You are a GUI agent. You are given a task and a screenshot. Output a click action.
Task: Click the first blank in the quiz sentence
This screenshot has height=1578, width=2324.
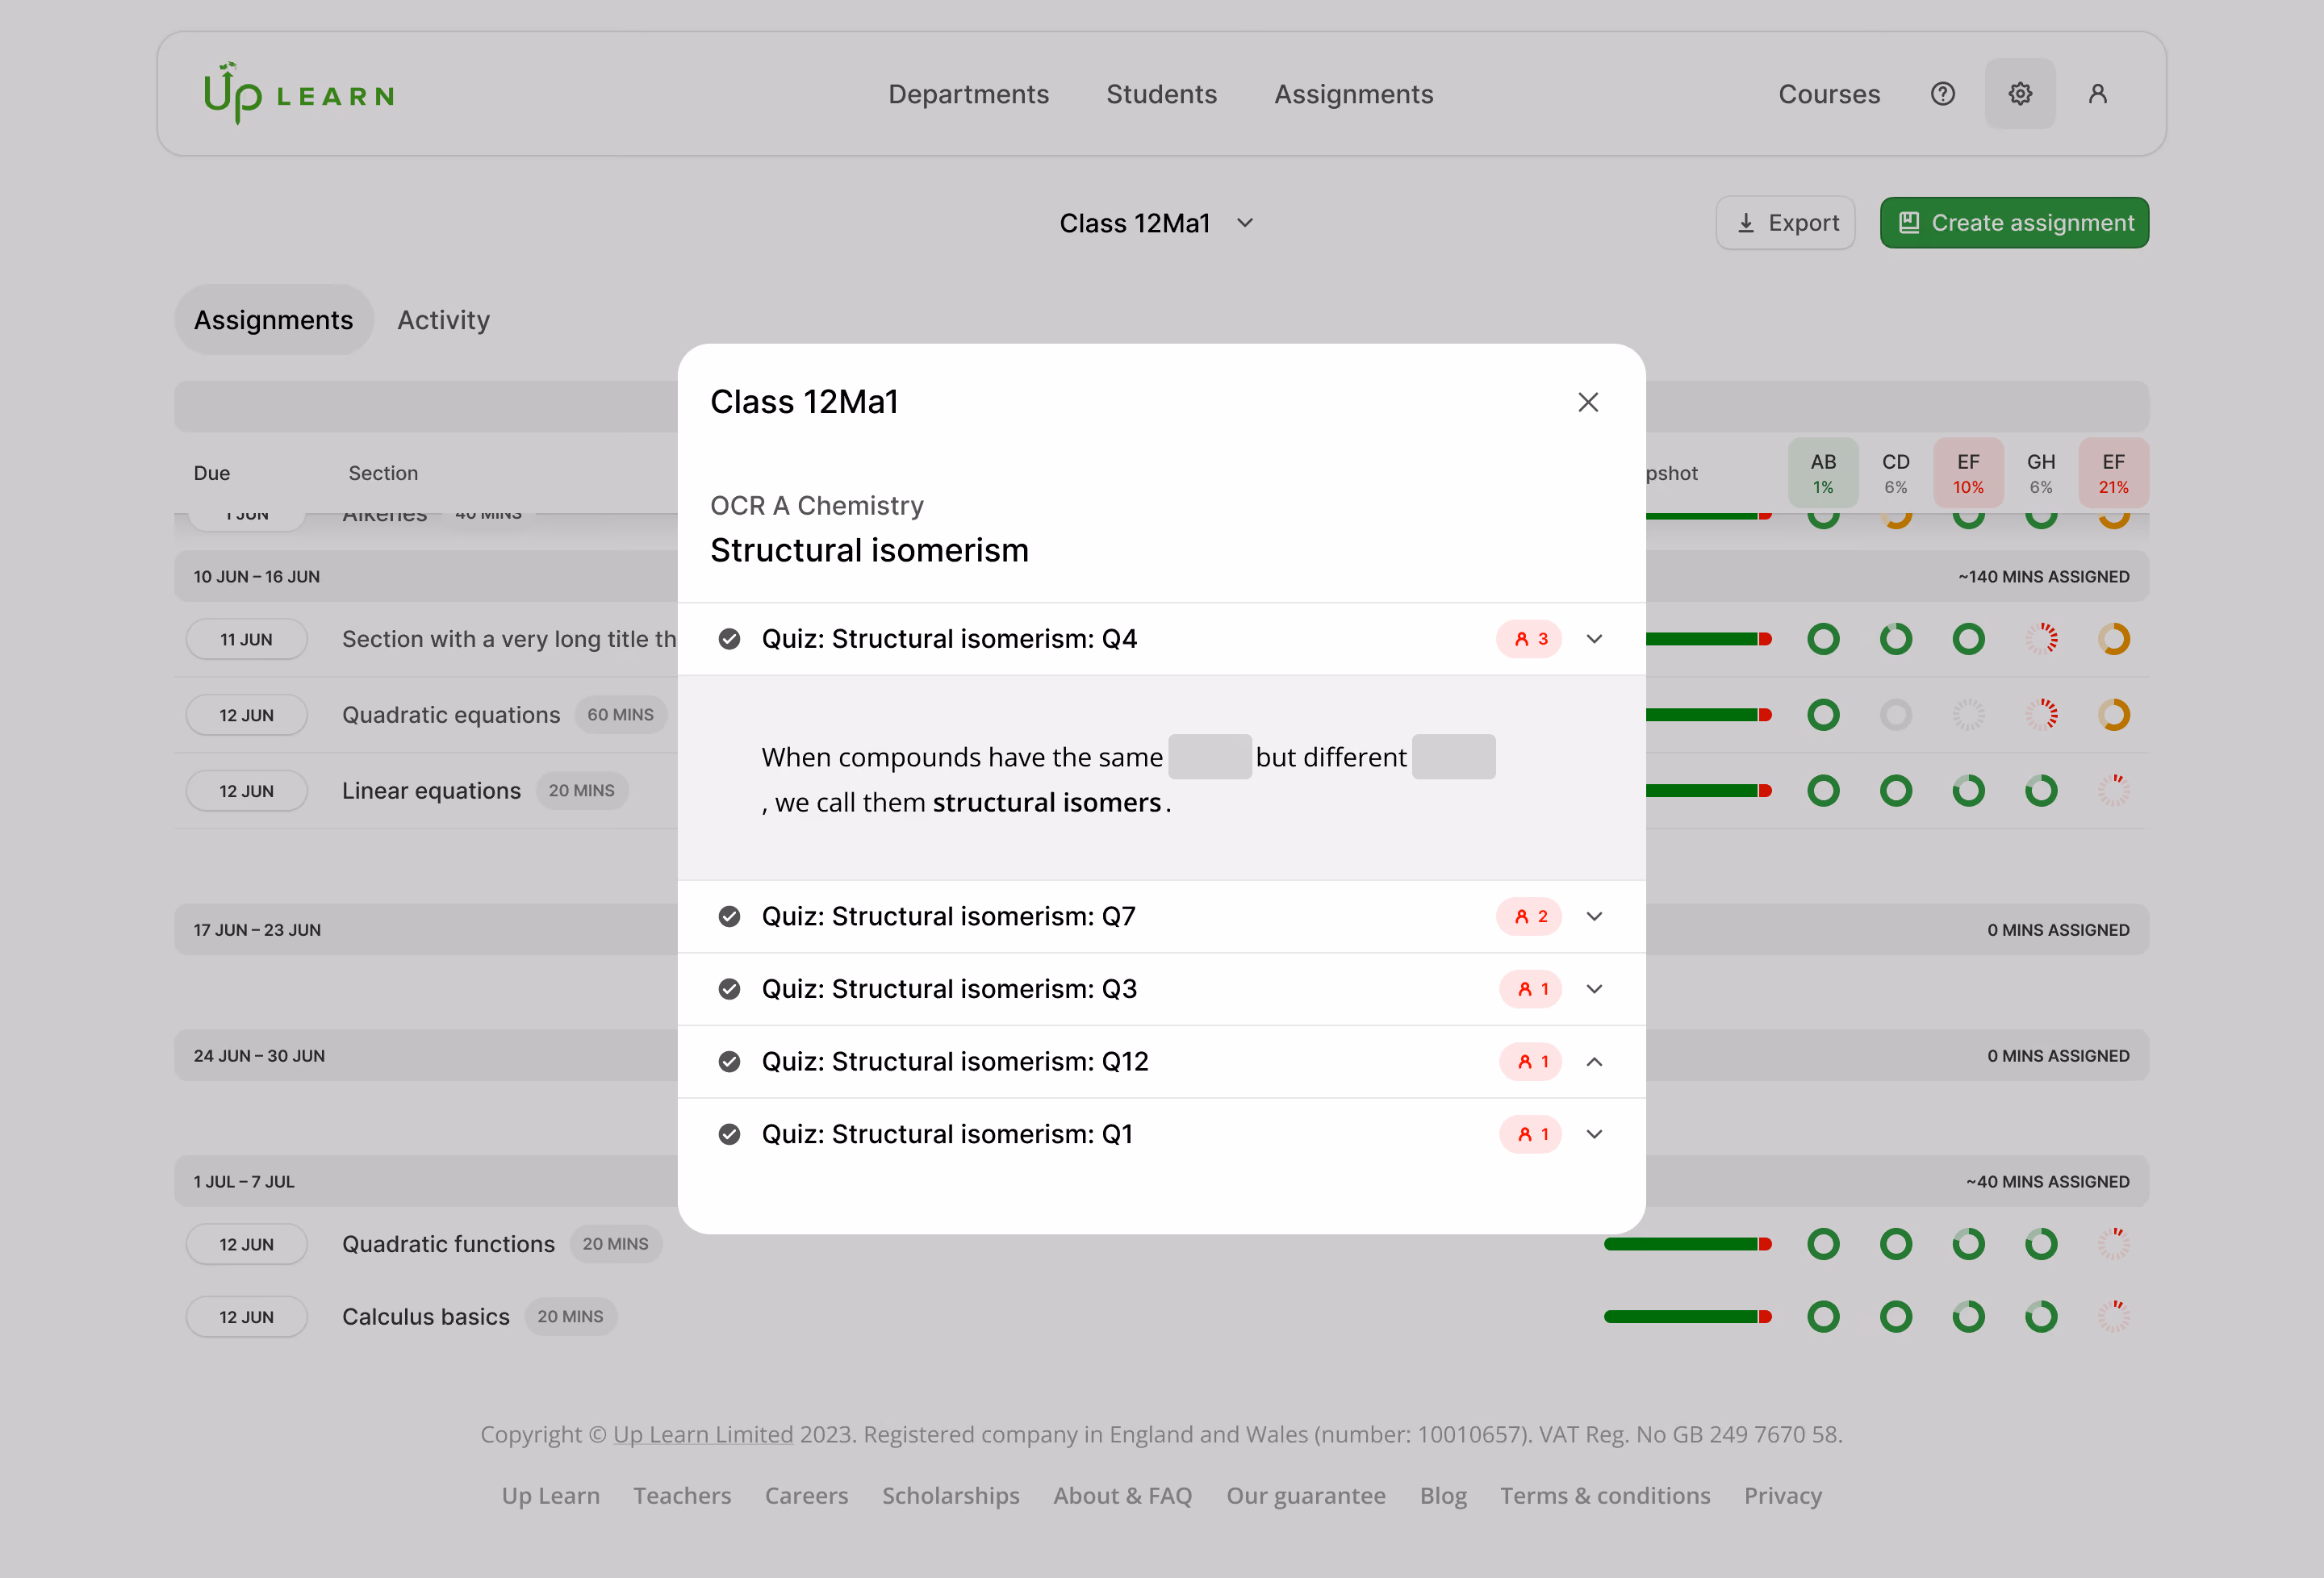pos(1209,757)
